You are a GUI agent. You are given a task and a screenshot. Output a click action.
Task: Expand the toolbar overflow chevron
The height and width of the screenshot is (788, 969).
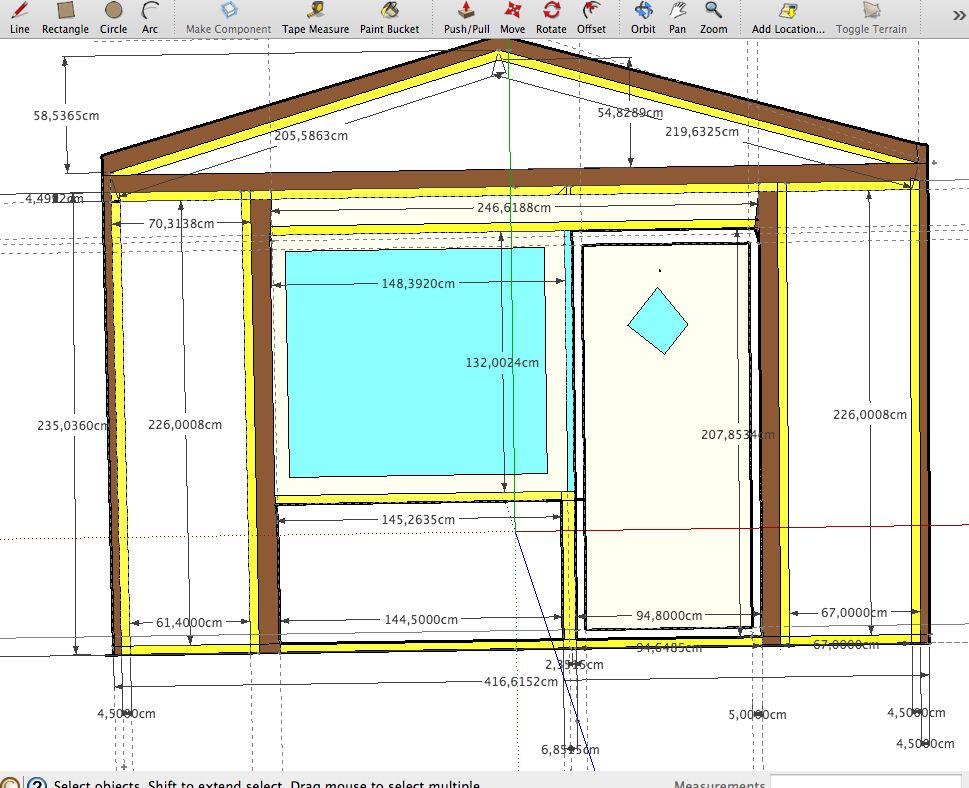[x=960, y=17]
